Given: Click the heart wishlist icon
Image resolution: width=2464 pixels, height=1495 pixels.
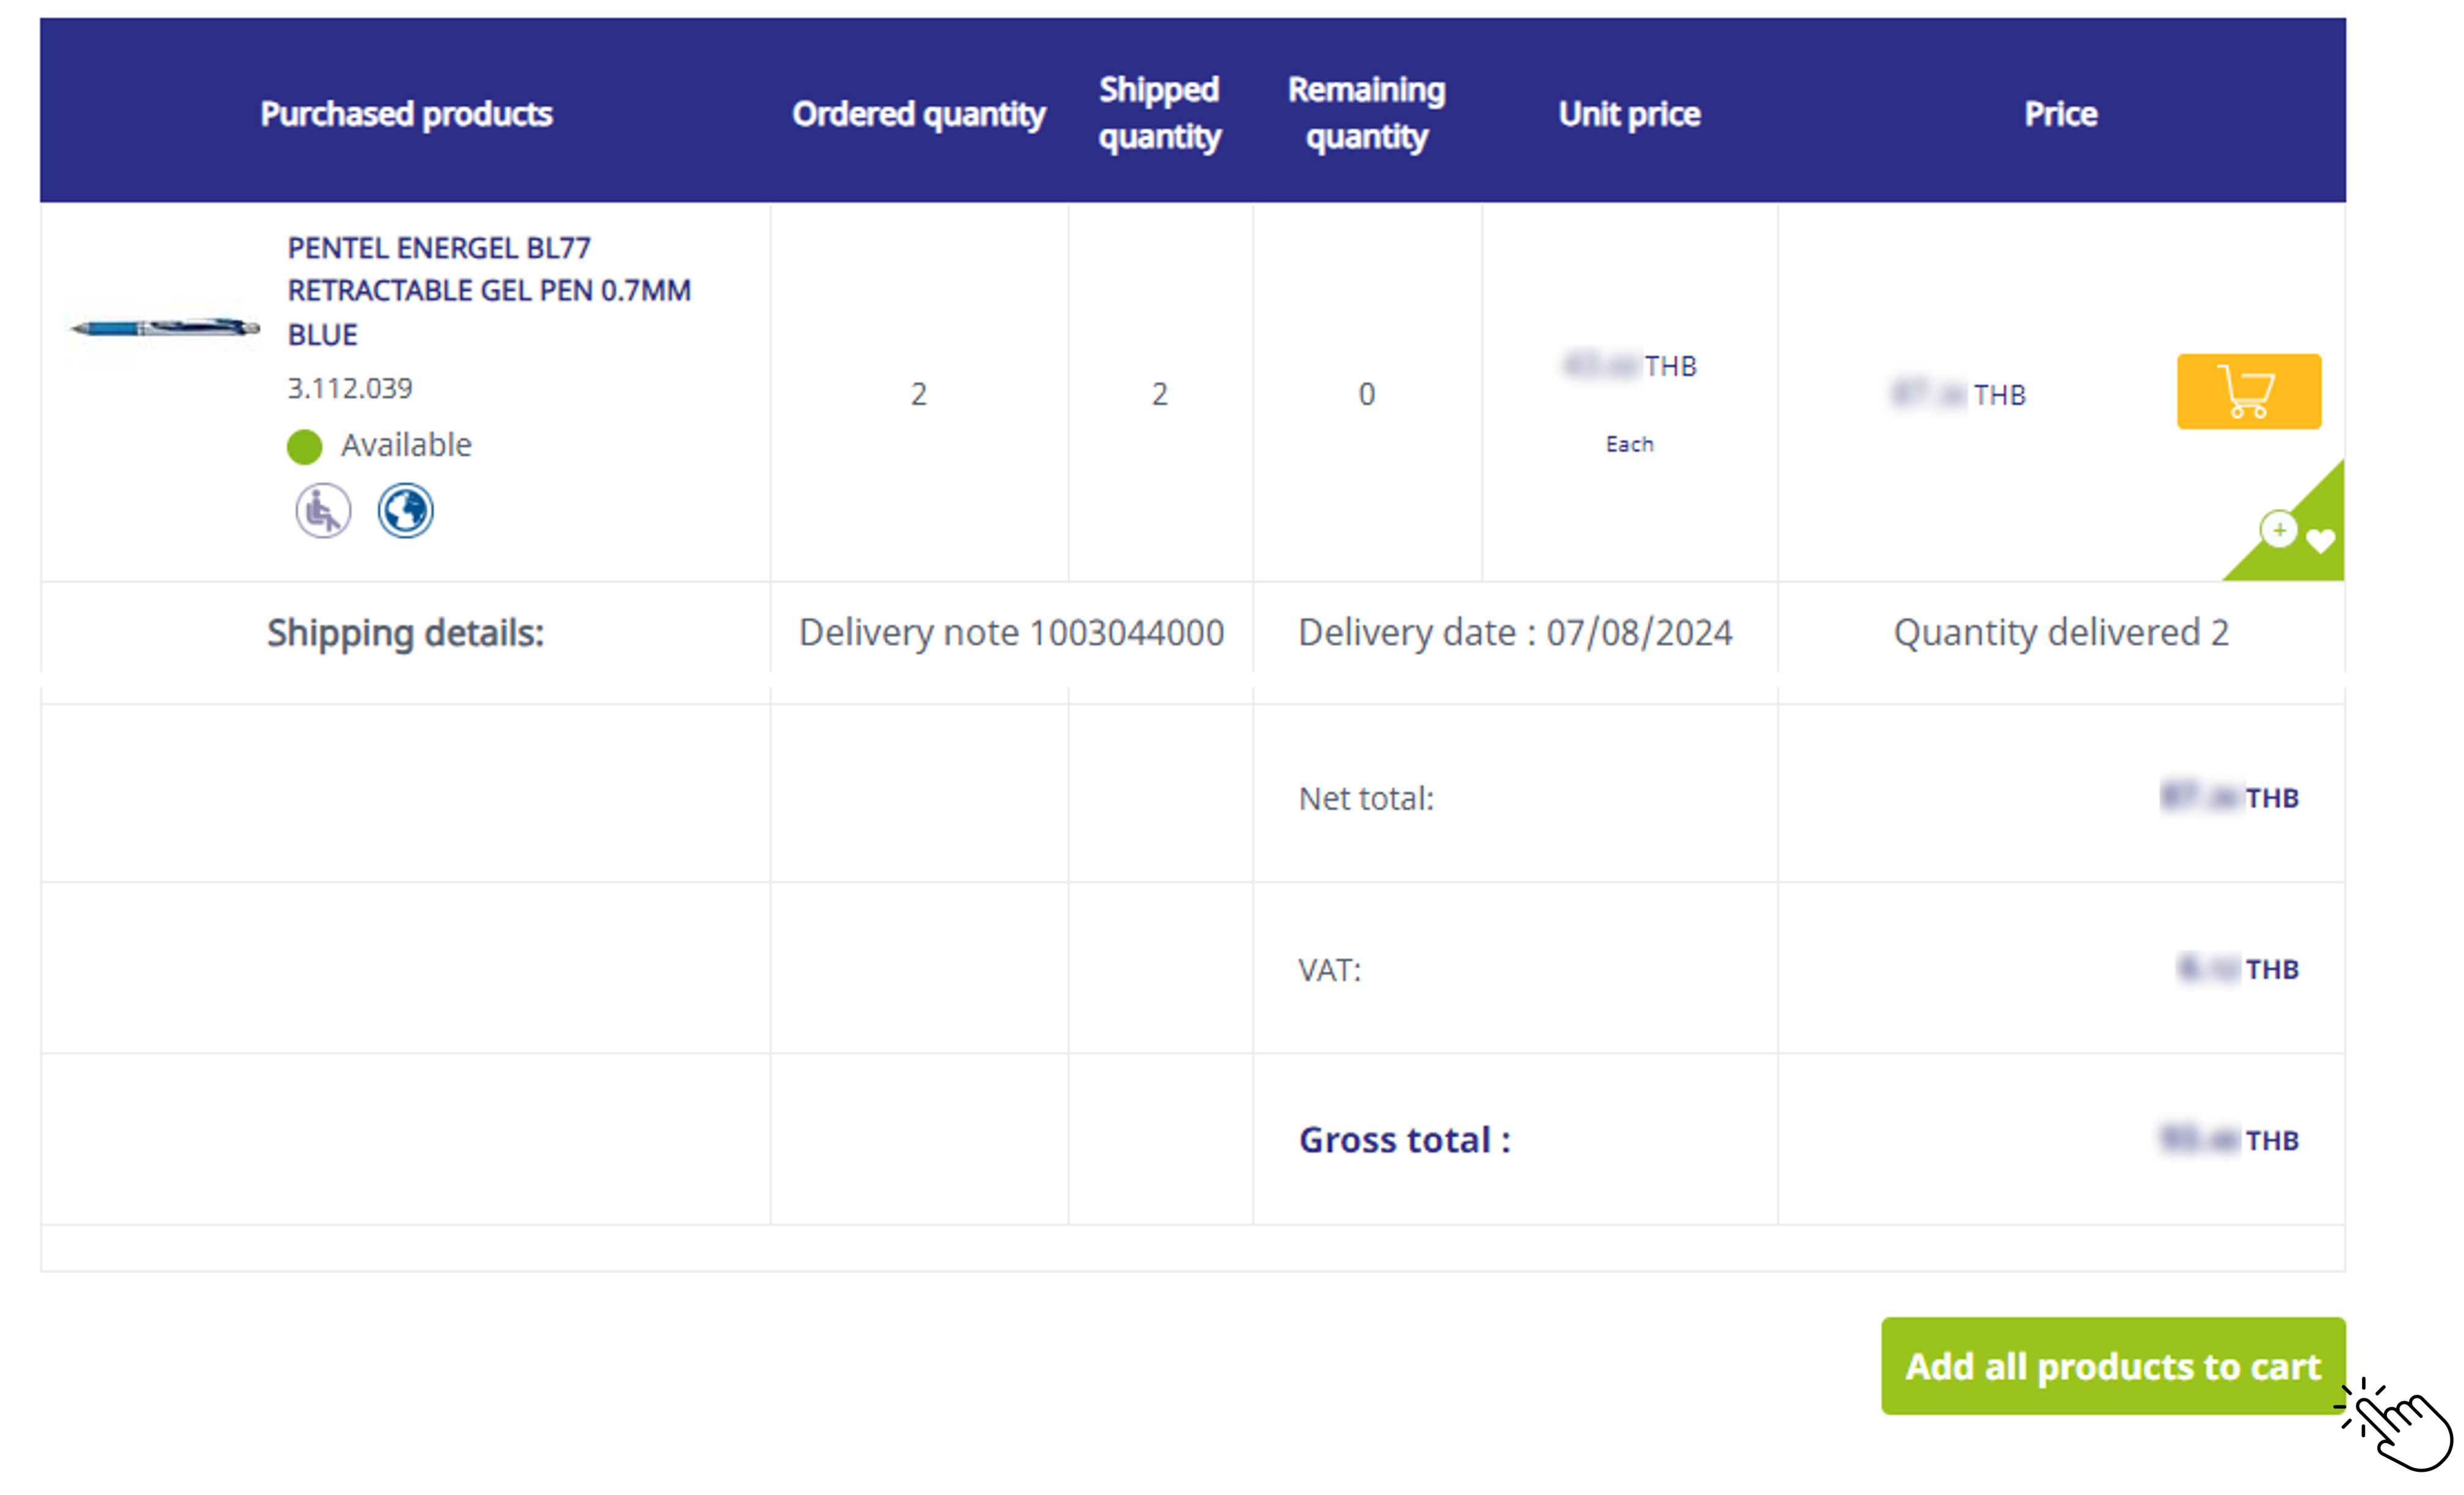Looking at the screenshot, I should click(x=2320, y=541).
